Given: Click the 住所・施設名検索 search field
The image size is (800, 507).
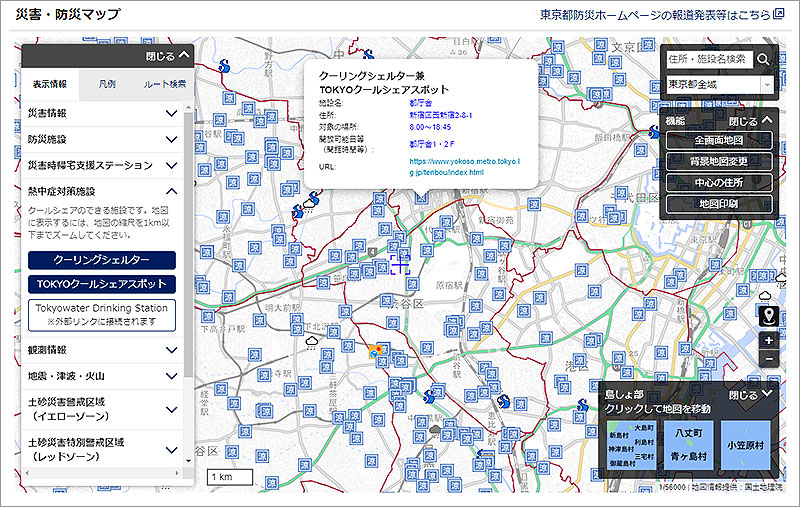Looking at the screenshot, I should [708, 60].
